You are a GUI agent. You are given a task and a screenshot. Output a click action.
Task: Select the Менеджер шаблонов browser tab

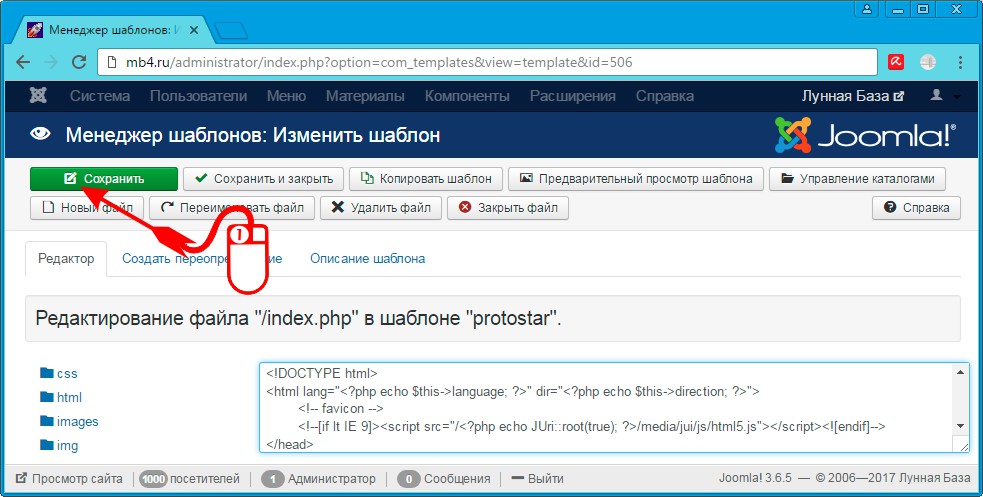click(x=115, y=30)
